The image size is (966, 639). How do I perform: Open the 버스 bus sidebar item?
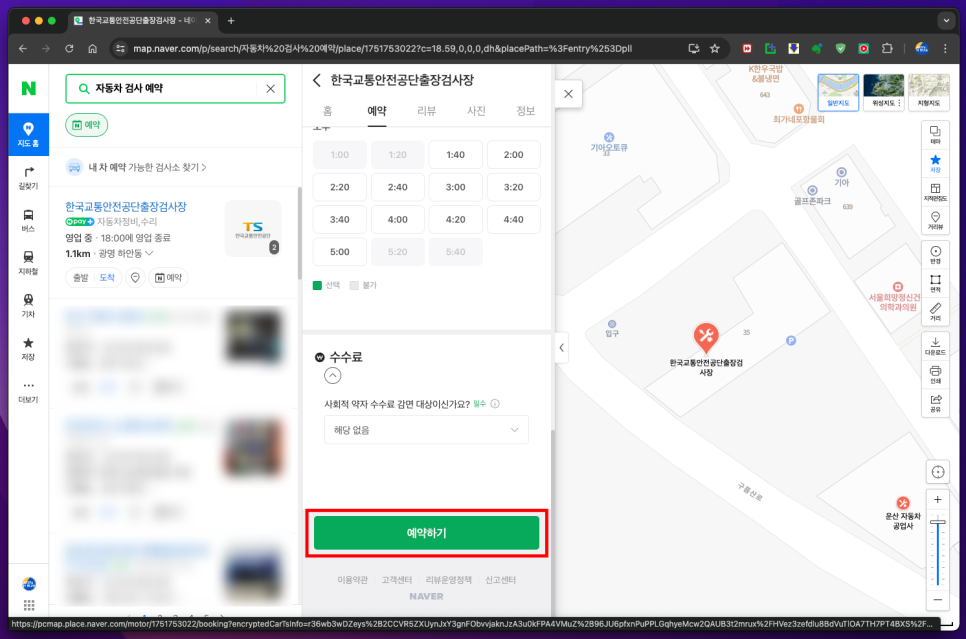tap(28, 220)
